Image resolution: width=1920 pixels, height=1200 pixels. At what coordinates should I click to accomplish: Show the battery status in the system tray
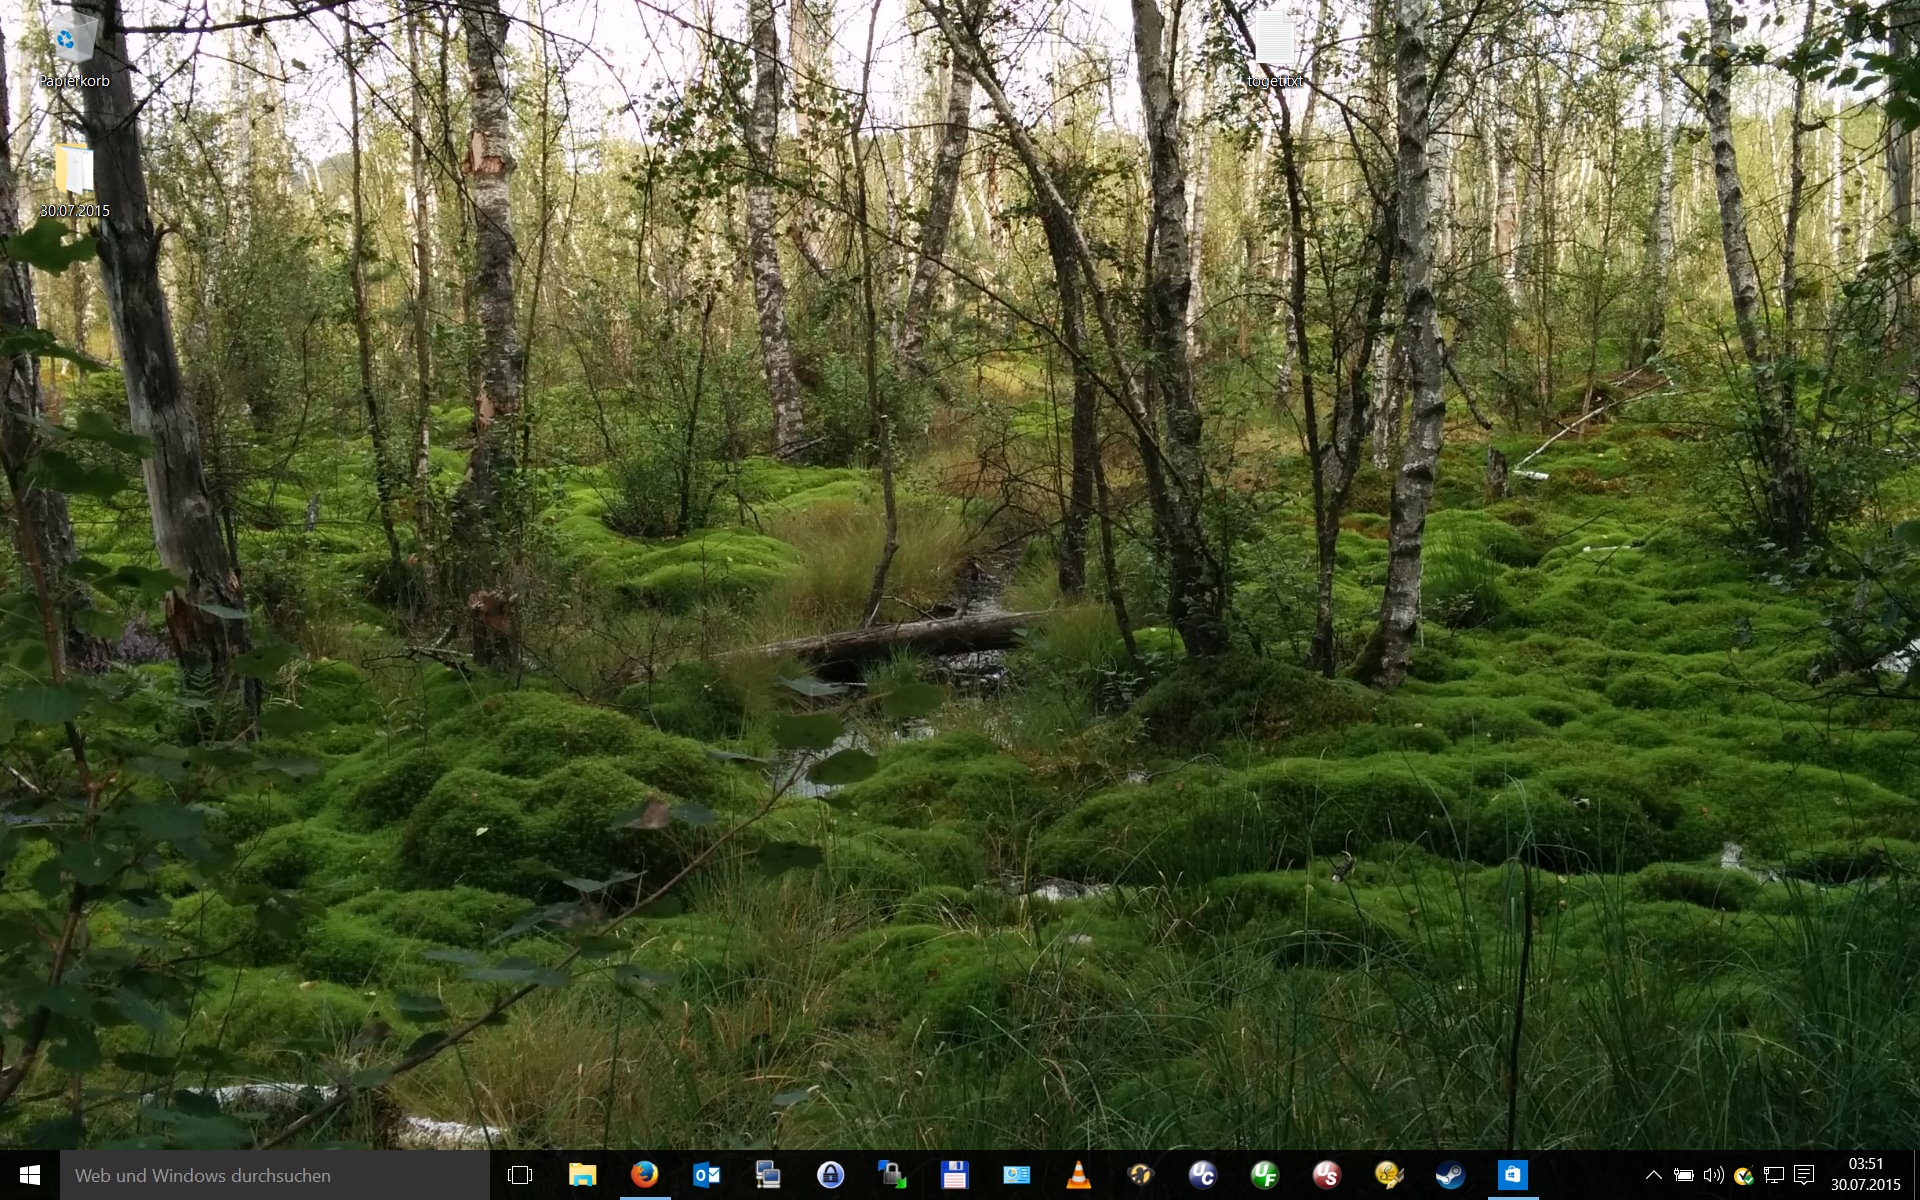point(1683,1175)
